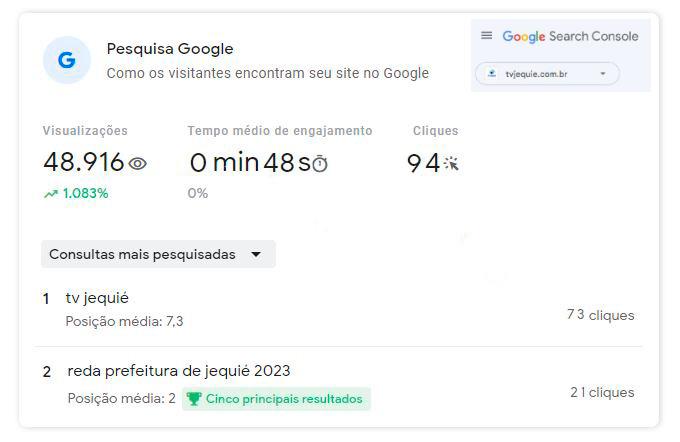Viewport: 680px width, 442px height.
Task: Open the "tv jequié" query result
Action: coord(98,298)
